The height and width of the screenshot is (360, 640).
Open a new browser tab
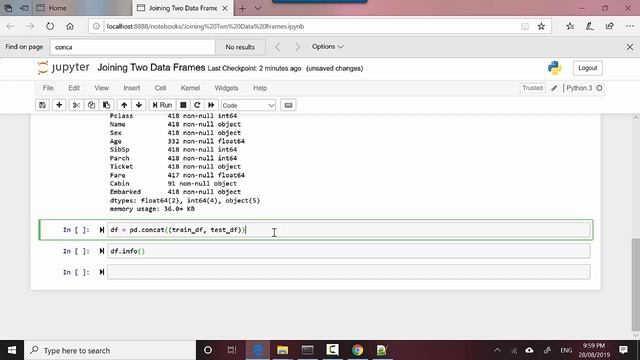pos(242,8)
